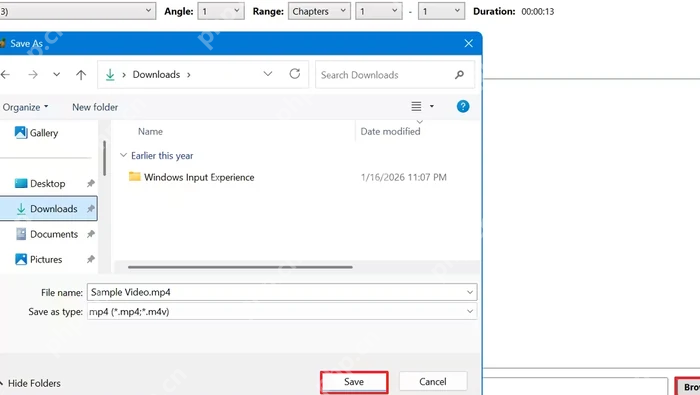Select Downloads in the navigation pane

click(x=49, y=208)
